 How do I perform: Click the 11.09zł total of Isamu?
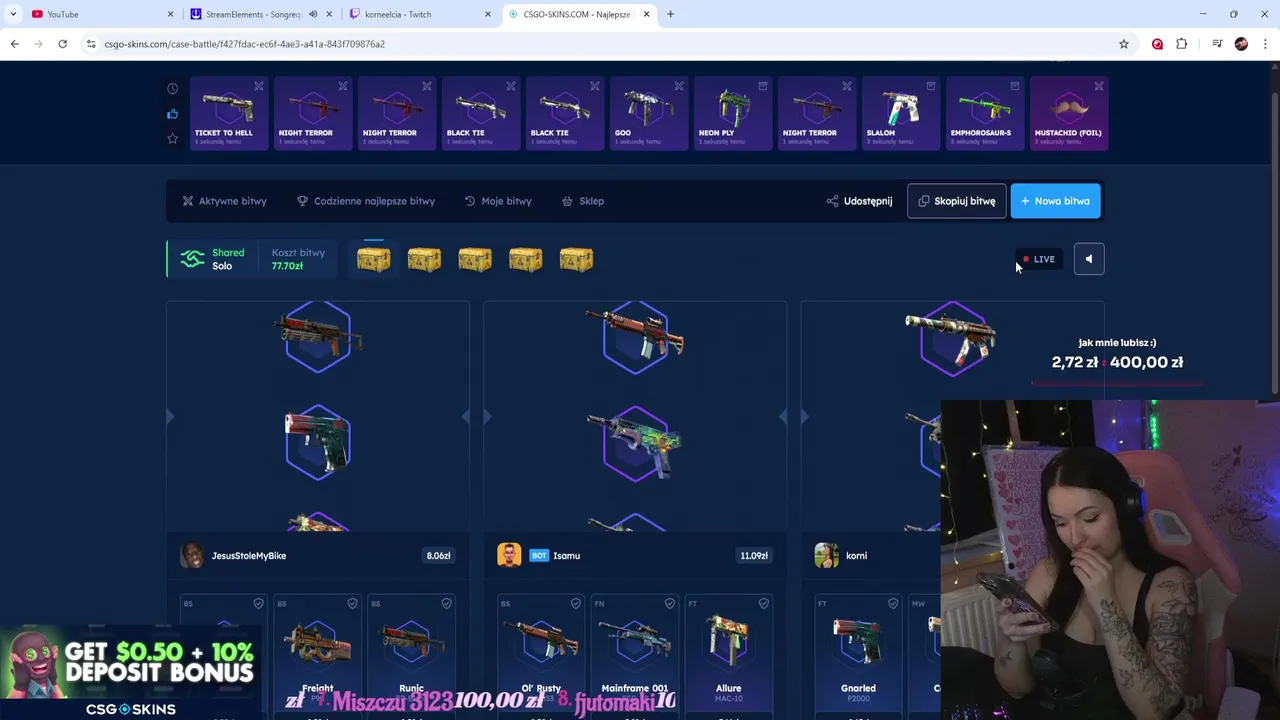[754, 556]
